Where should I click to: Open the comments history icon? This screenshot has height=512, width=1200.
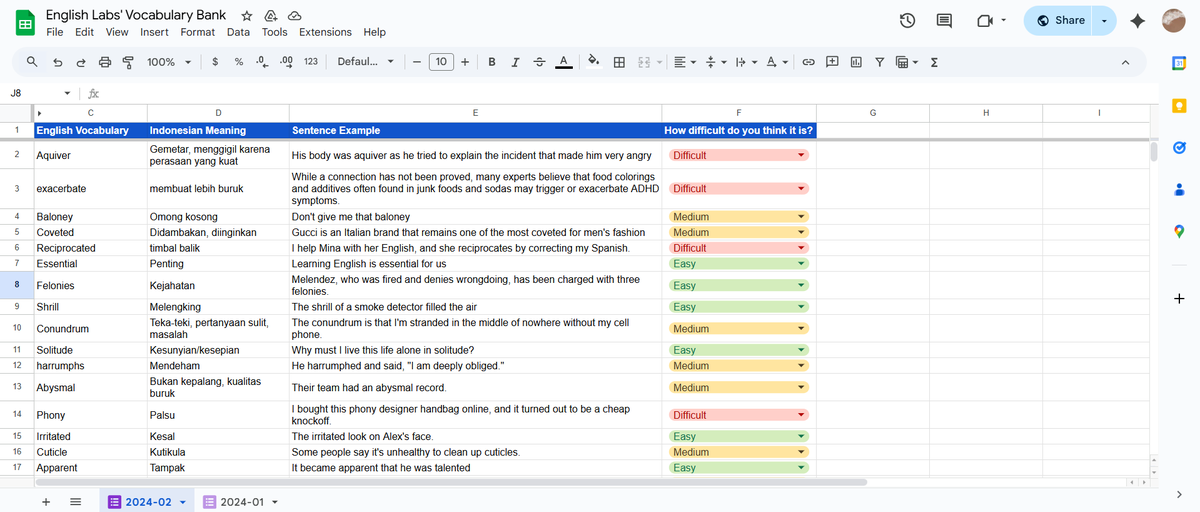tap(944, 20)
